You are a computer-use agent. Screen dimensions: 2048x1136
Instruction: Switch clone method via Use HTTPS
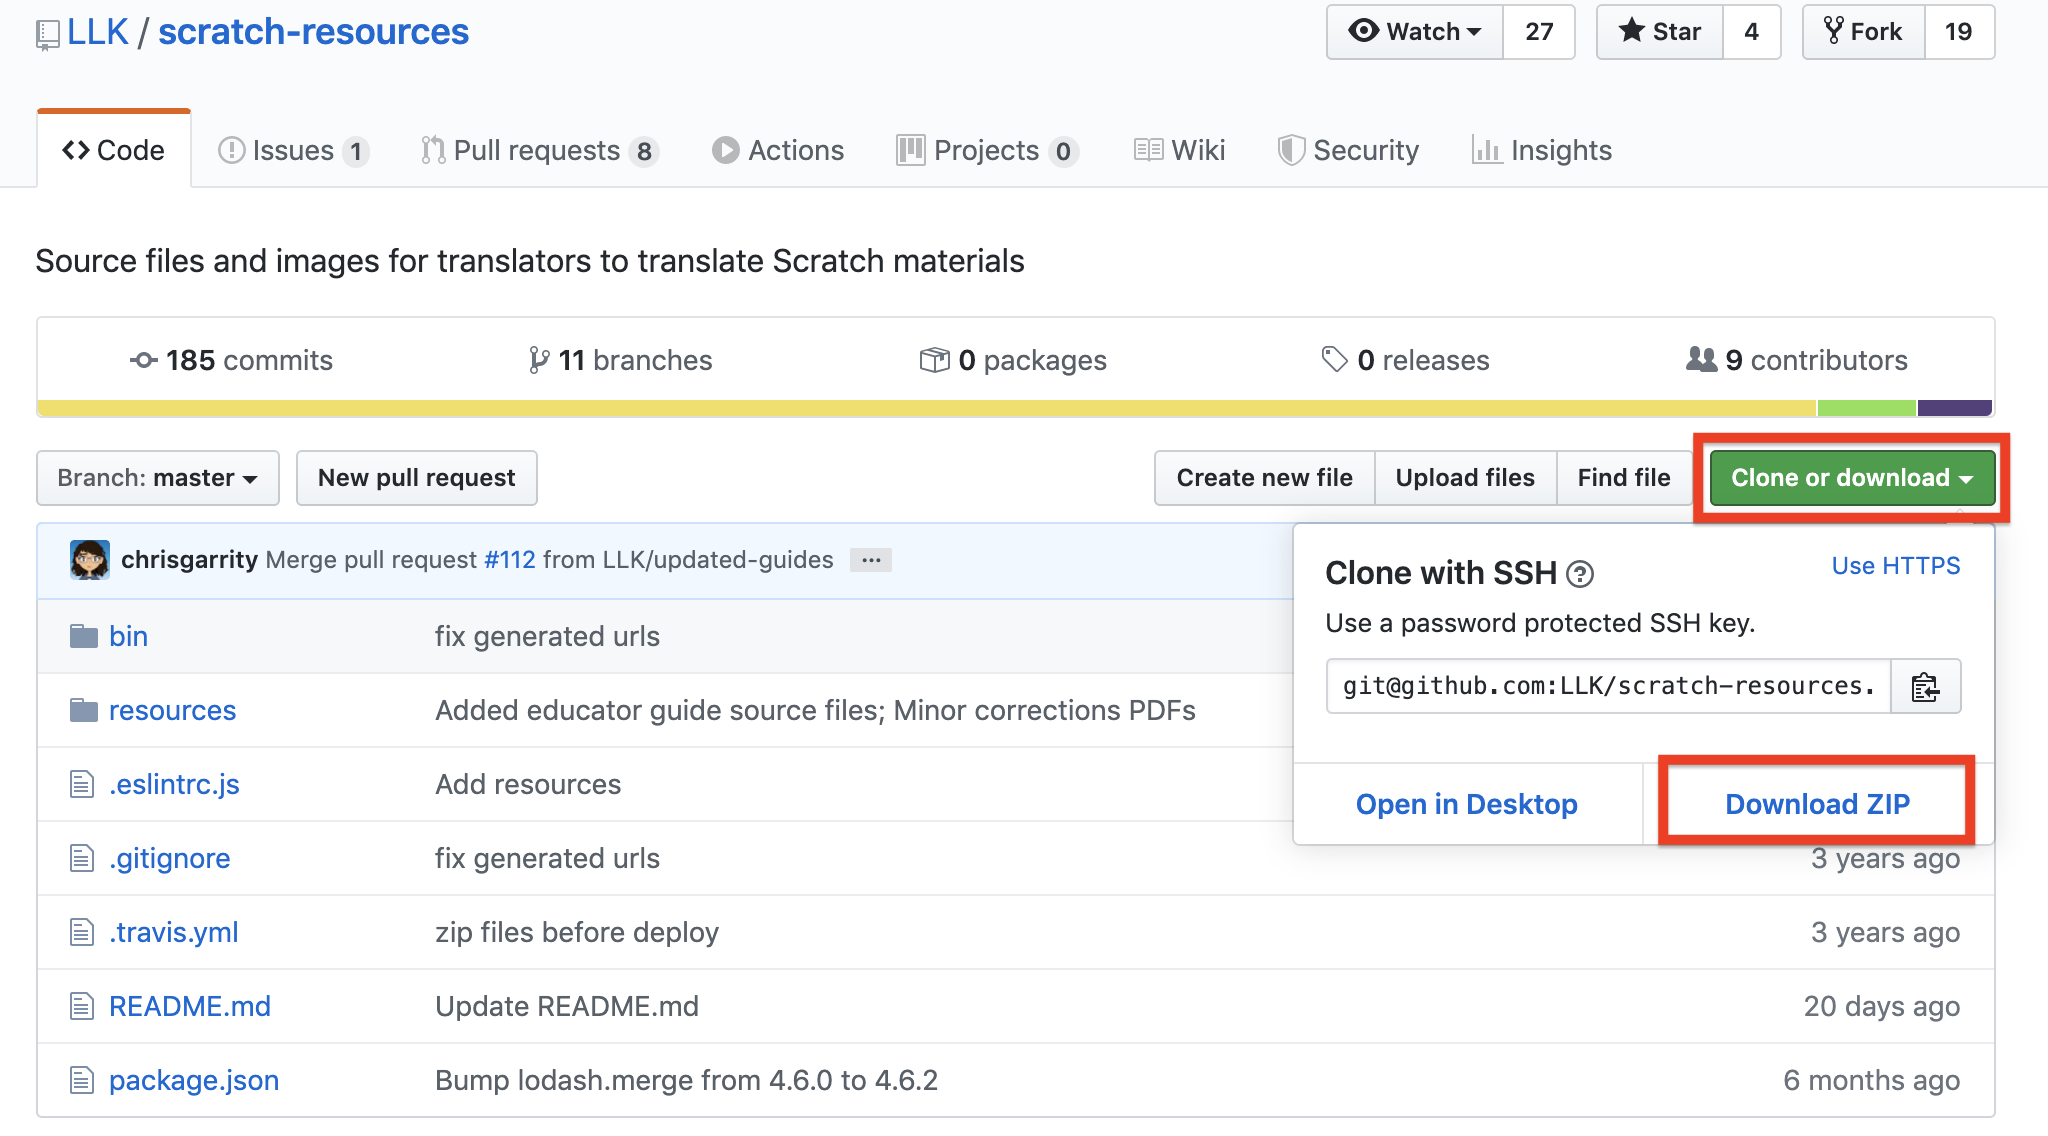click(x=1896, y=566)
